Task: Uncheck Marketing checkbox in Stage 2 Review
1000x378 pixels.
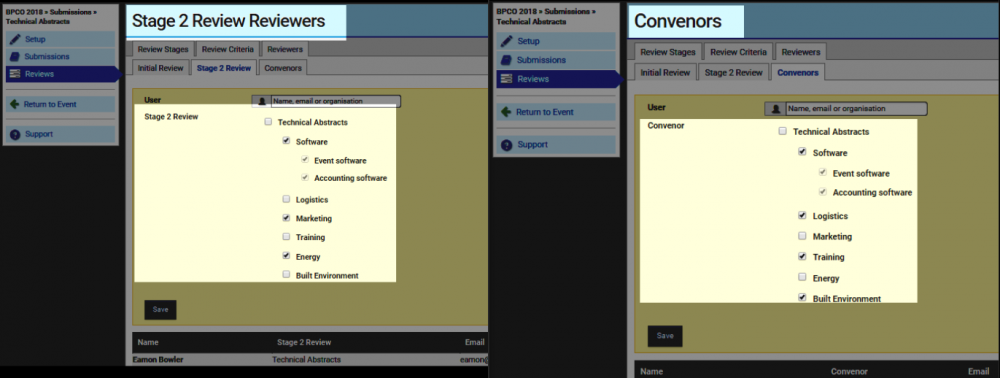Action: (x=286, y=218)
